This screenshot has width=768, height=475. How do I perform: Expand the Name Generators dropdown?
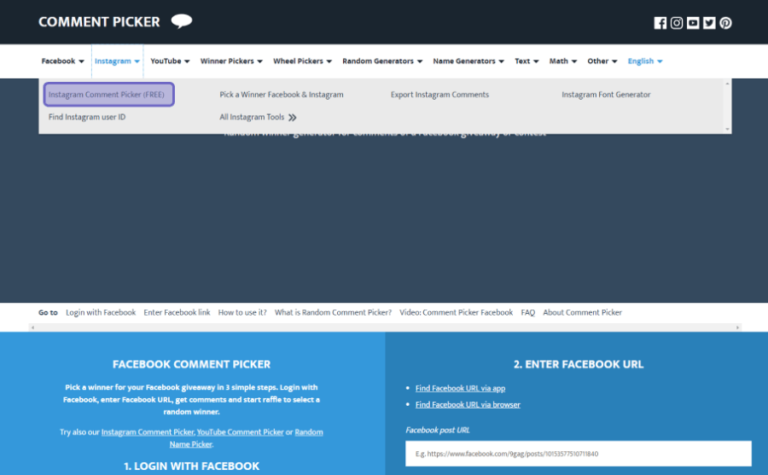click(468, 61)
